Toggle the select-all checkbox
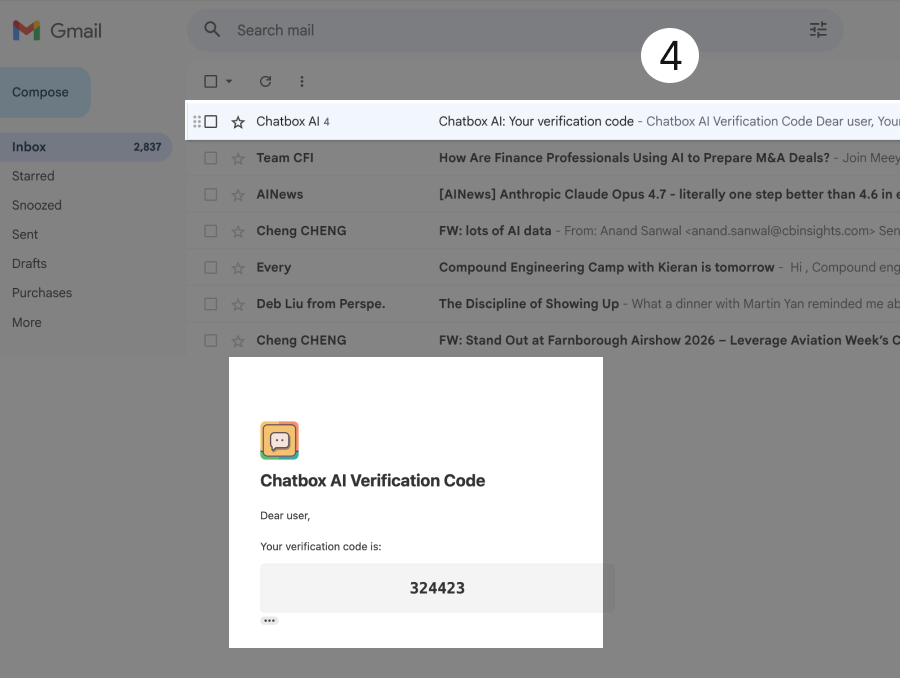900x678 pixels. (211, 82)
